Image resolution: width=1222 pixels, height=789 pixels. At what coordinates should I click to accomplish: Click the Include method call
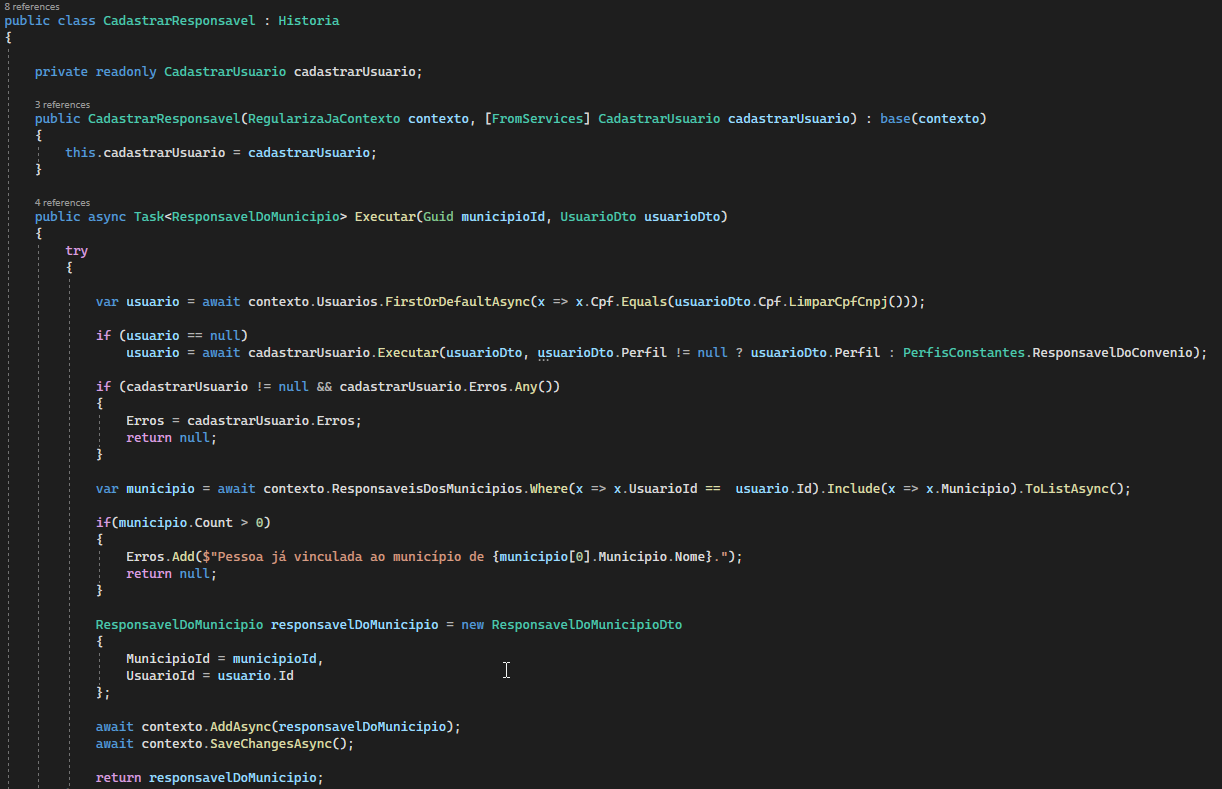pos(854,489)
